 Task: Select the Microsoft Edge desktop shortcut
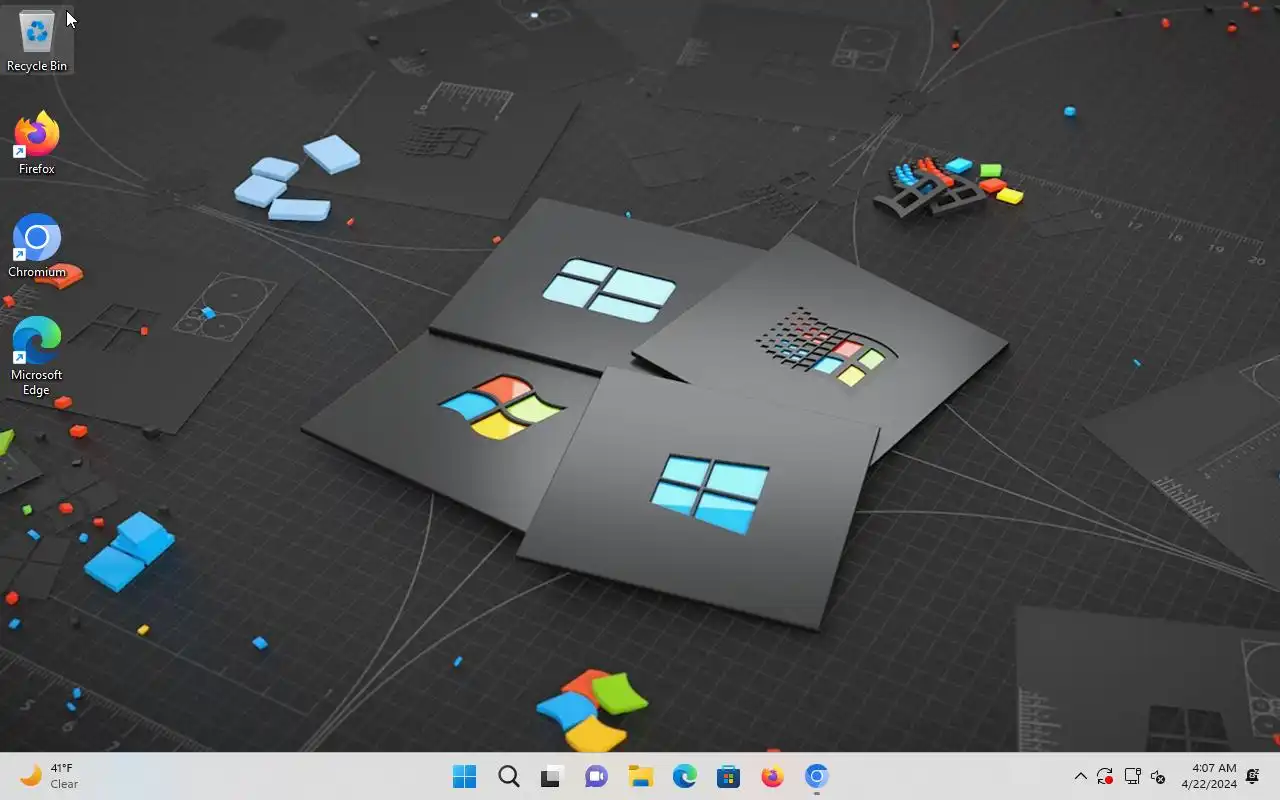click(x=37, y=357)
